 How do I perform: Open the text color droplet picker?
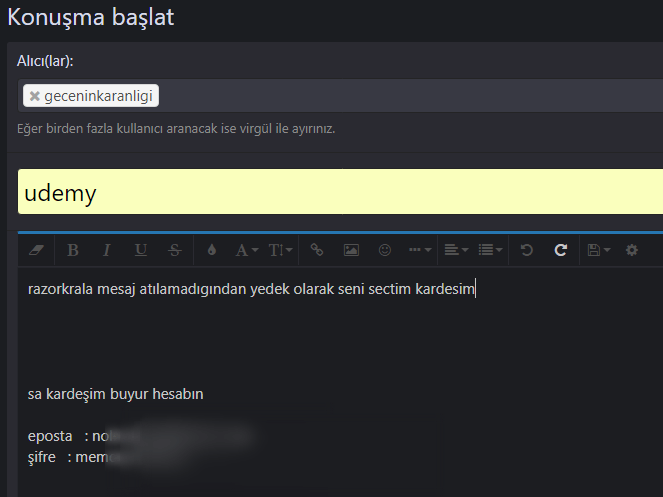212,250
